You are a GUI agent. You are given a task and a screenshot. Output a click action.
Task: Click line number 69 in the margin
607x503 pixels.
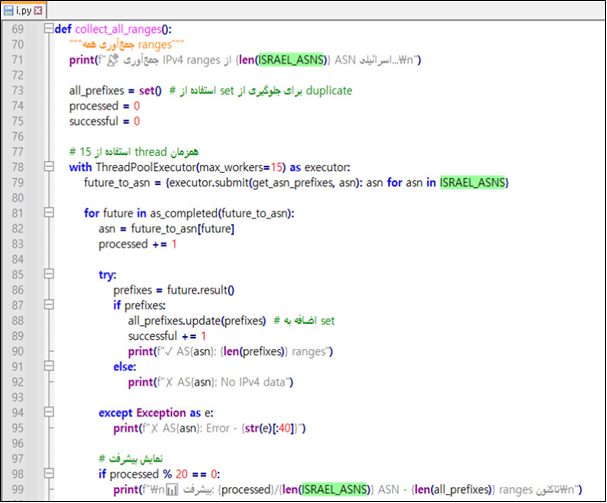tap(17, 29)
